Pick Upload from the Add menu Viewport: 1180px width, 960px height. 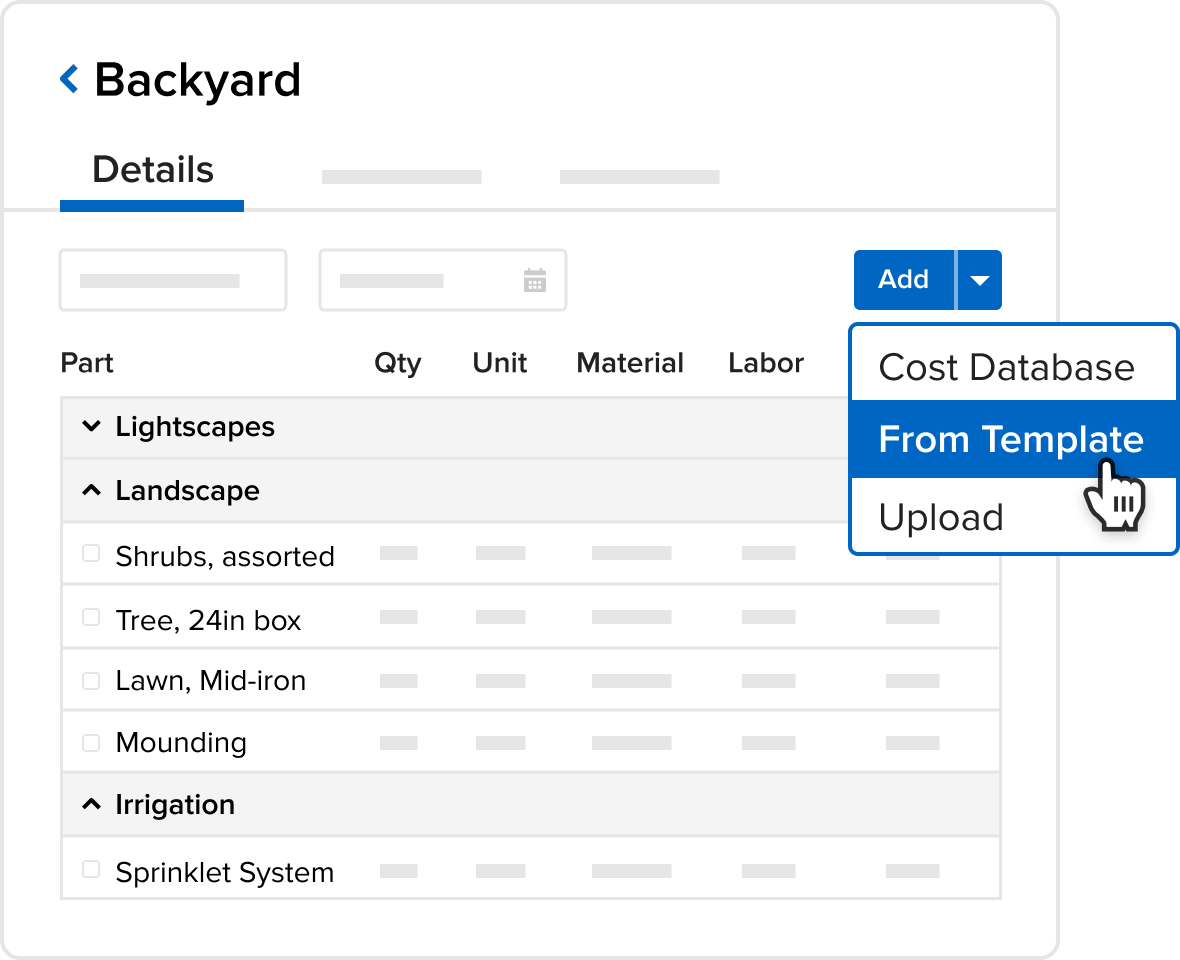point(1014,517)
